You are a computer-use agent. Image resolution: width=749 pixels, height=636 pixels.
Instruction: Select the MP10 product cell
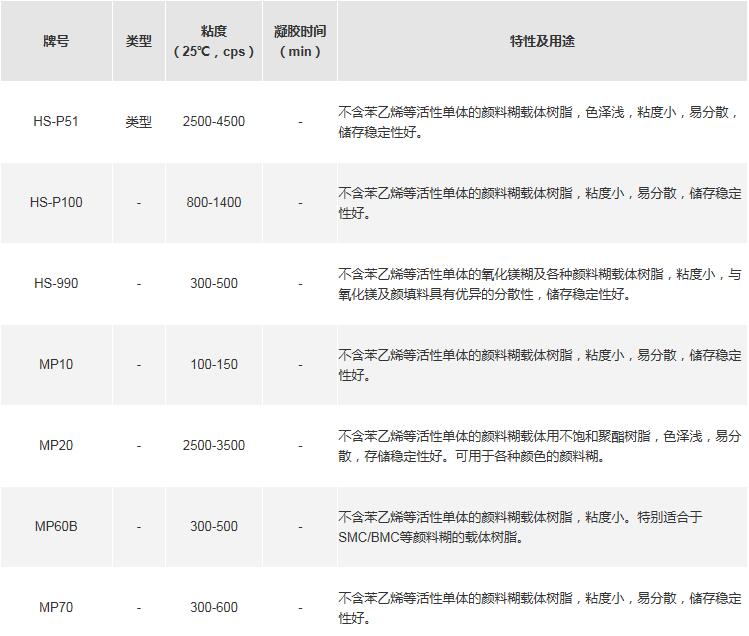[x=56, y=365]
